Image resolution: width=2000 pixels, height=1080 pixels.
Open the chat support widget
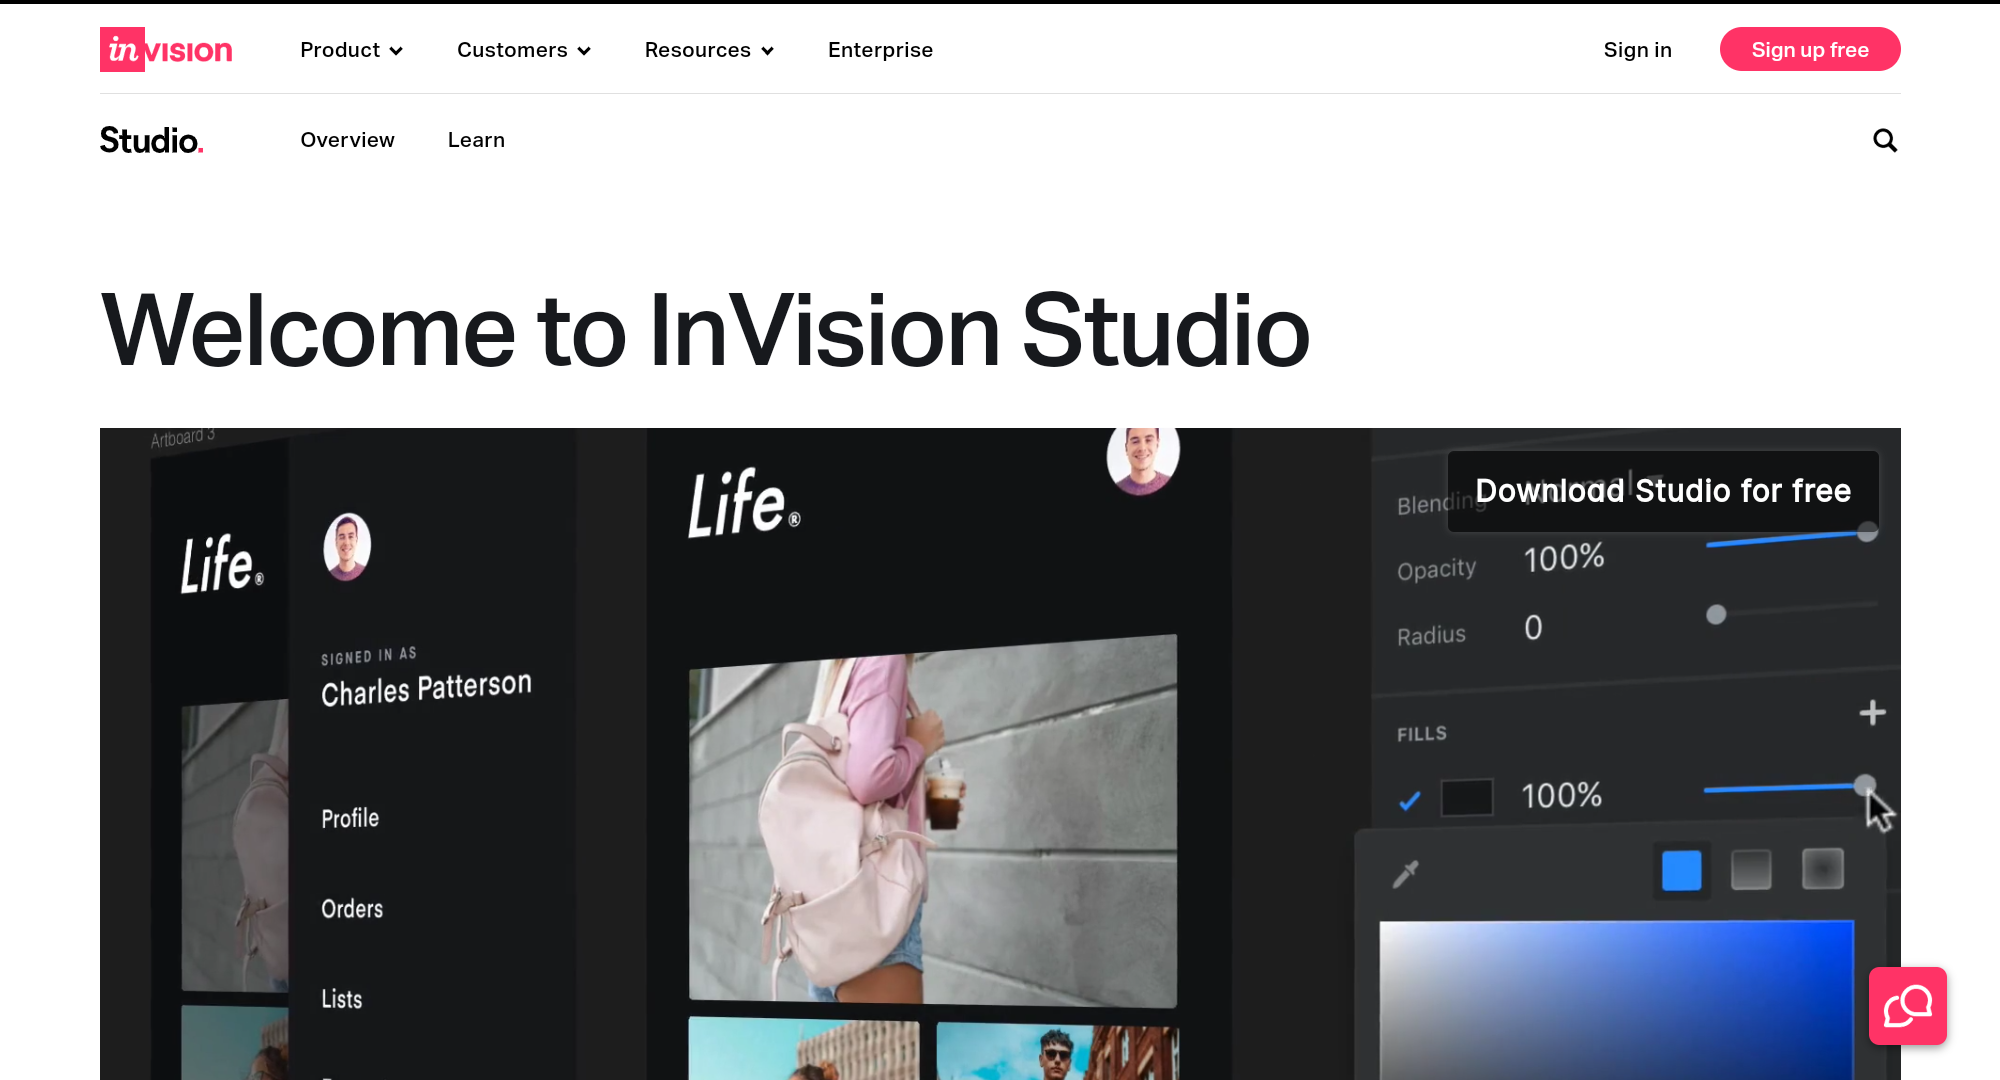(x=1908, y=1006)
